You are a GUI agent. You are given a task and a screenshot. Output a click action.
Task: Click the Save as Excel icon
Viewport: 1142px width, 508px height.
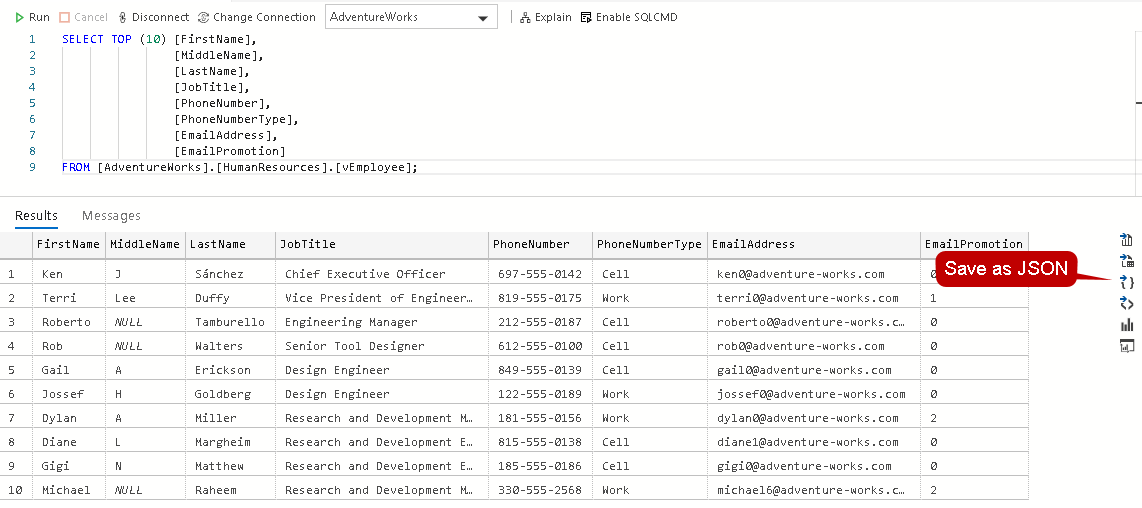tap(1127, 261)
